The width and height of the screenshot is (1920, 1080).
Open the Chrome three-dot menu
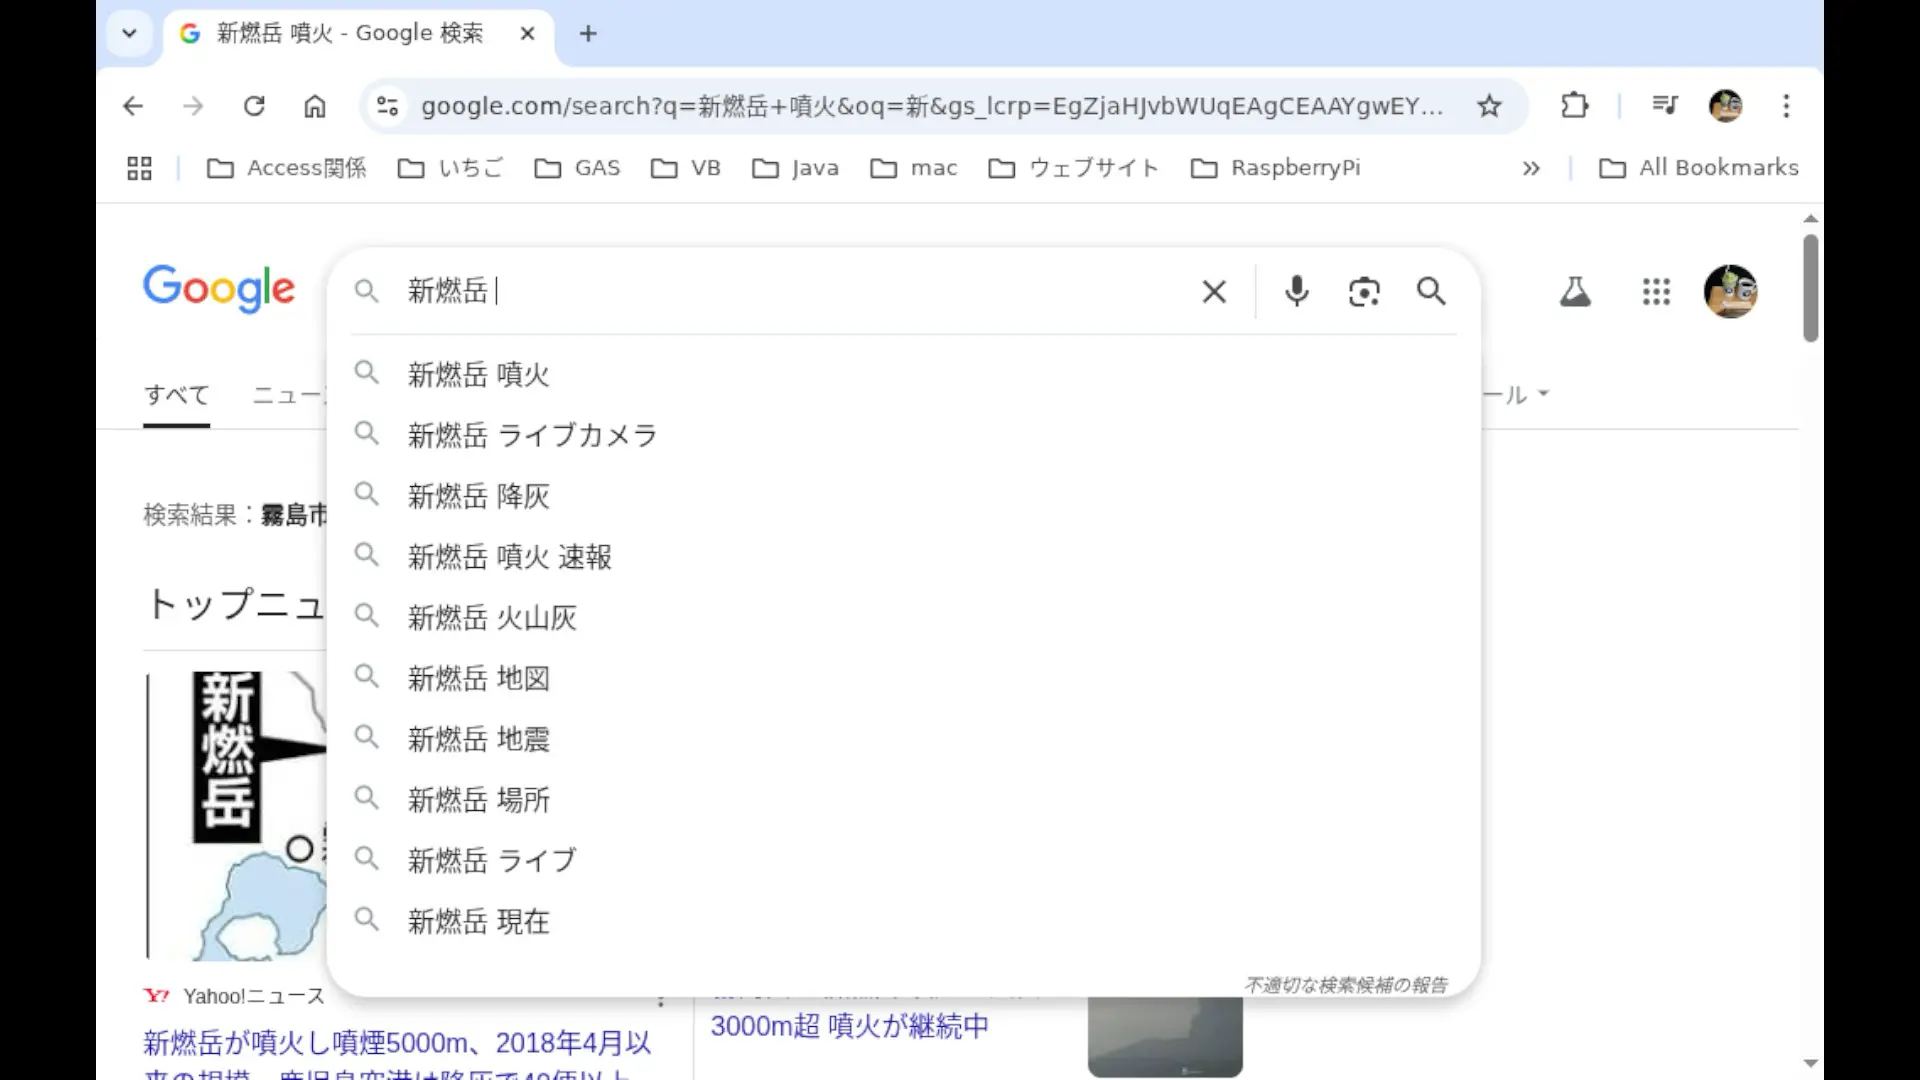(1786, 106)
